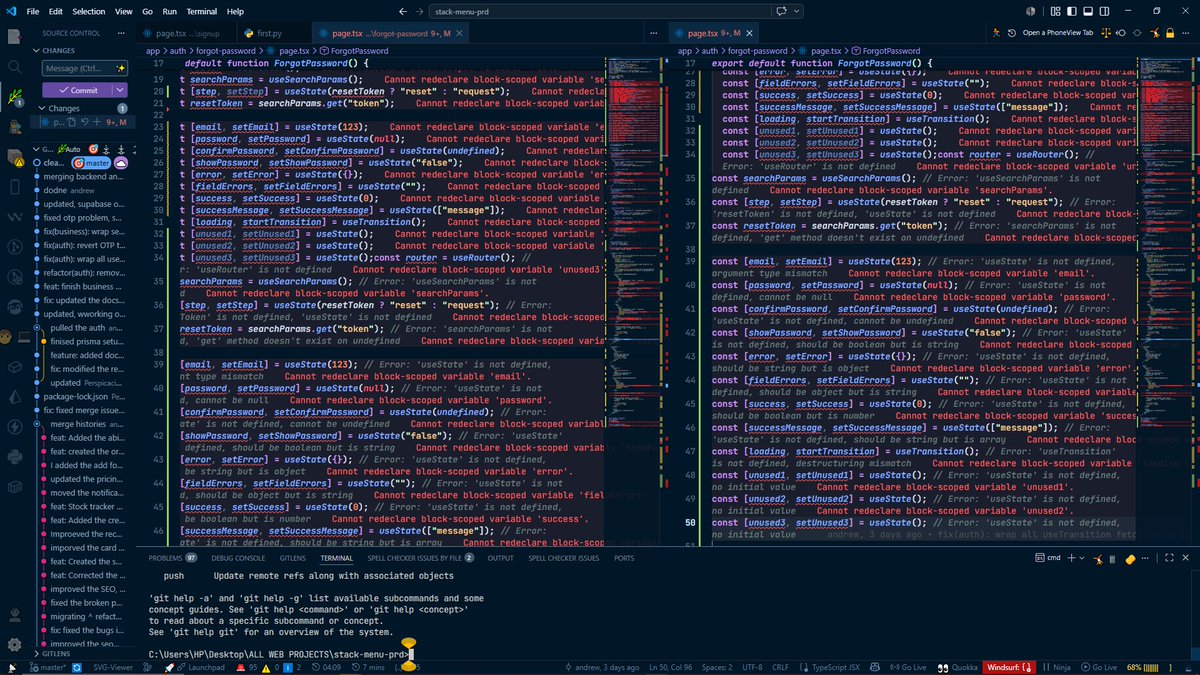This screenshot has height=675, width=1200.
Task: Click the Commit button
Action: click(77, 90)
